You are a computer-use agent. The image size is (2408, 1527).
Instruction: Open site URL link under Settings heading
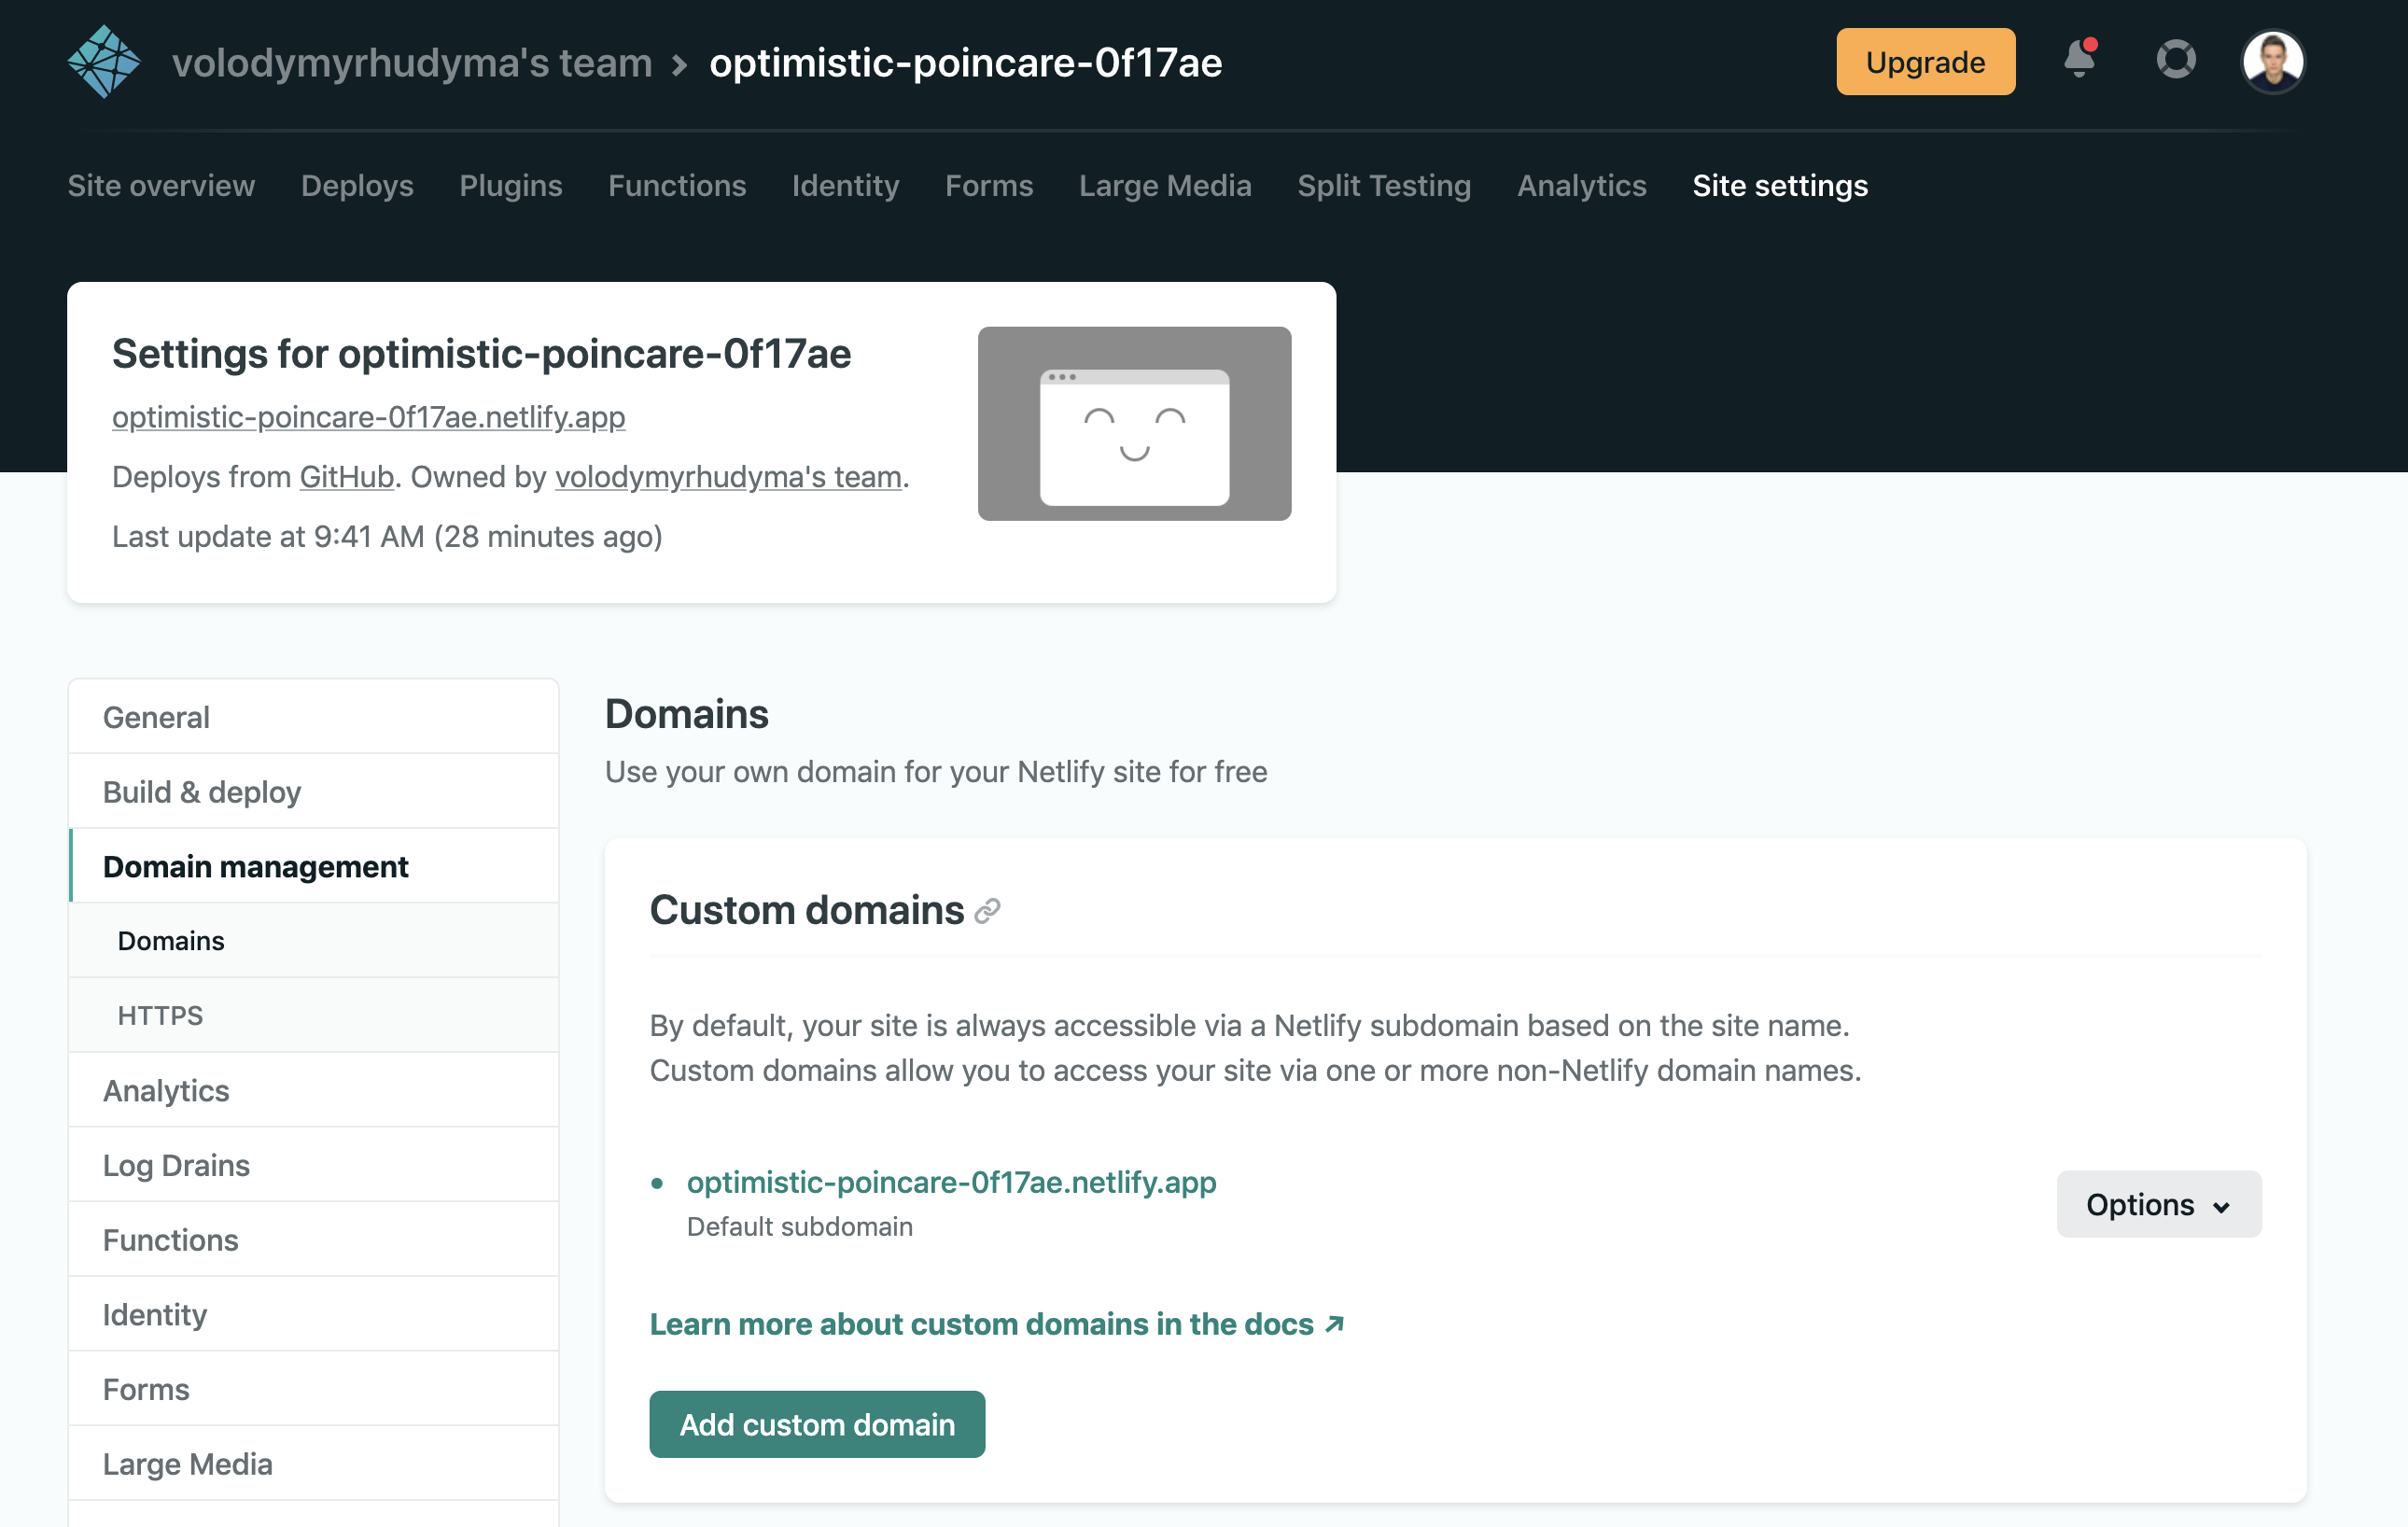[x=369, y=417]
